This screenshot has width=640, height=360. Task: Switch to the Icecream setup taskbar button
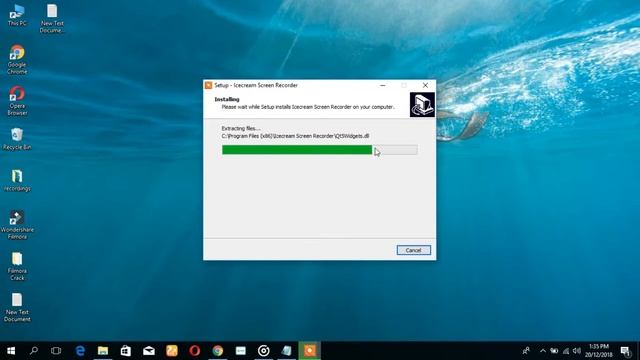pos(309,351)
